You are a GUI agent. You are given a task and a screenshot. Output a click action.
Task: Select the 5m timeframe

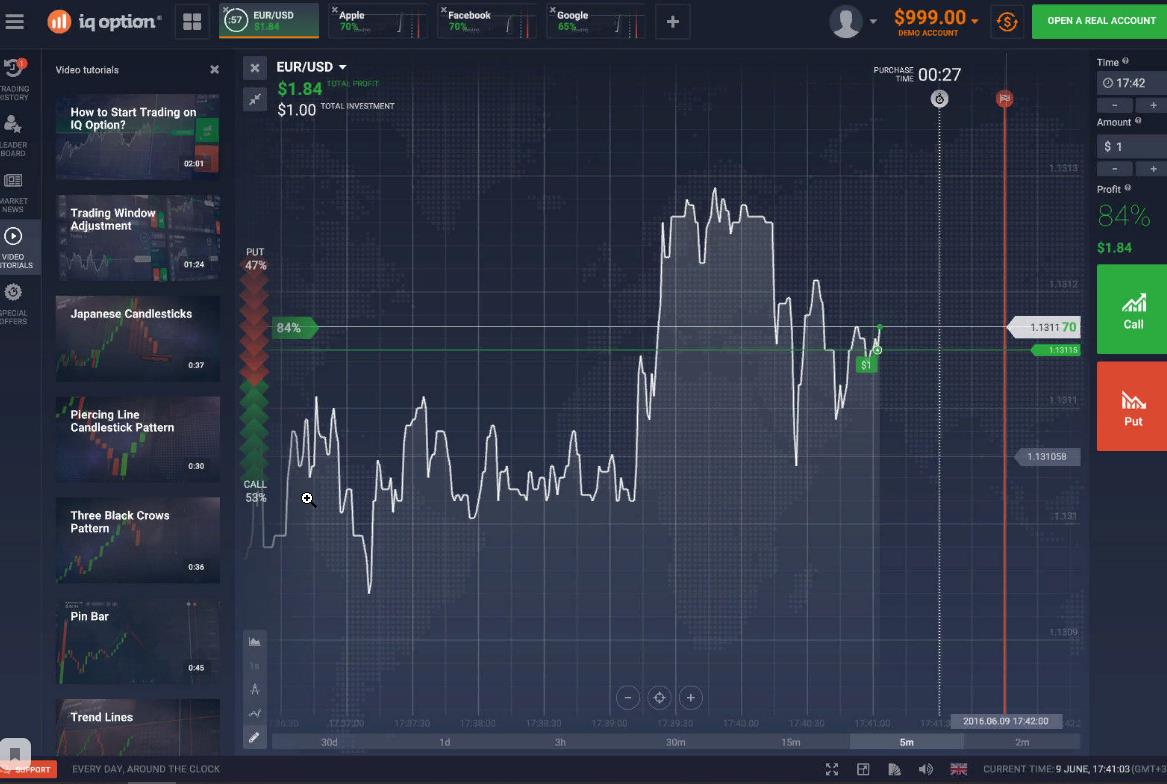point(907,742)
